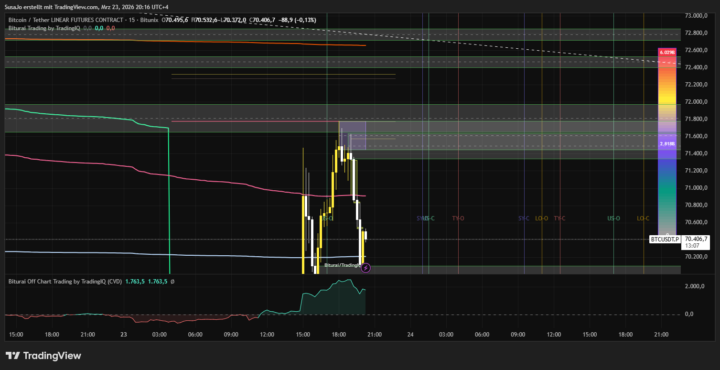Click the 23 date label on time axis
This screenshot has width=720, height=370.
(x=124, y=335)
